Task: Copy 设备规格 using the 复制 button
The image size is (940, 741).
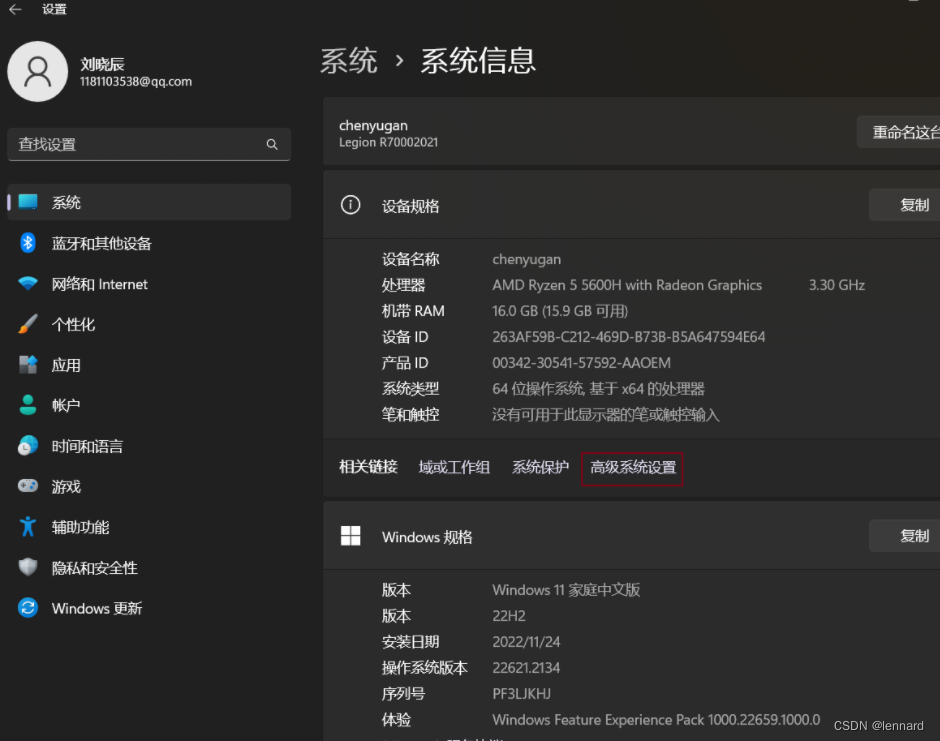Action: (915, 205)
